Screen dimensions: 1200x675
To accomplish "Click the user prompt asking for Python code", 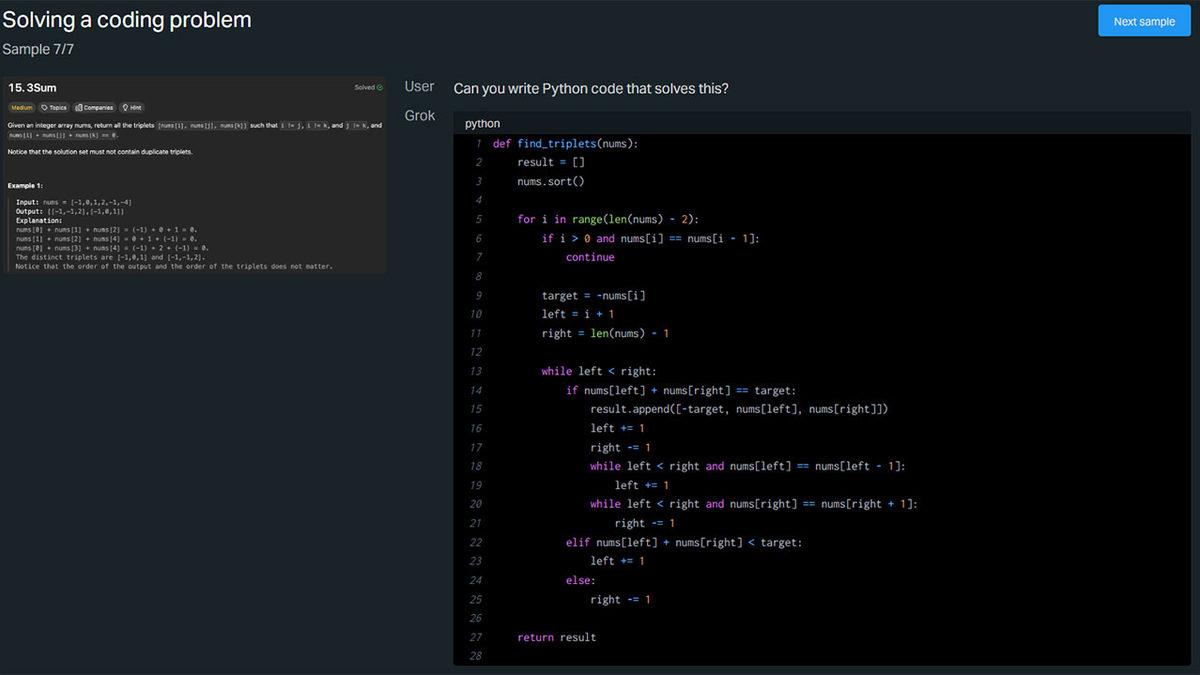I will [x=590, y=89].
